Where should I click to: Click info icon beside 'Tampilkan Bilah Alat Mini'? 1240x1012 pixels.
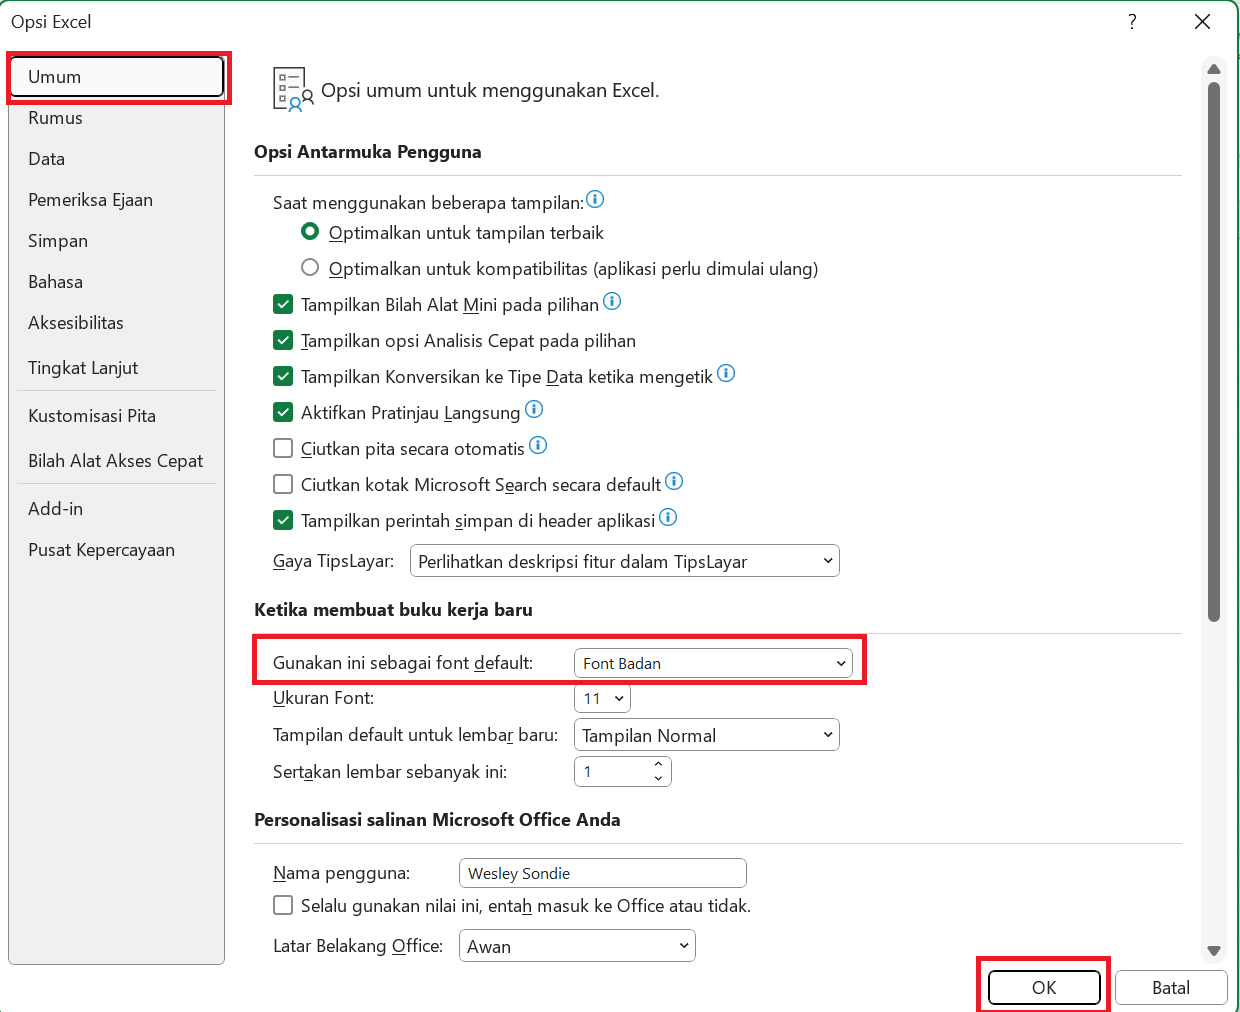pyautogui.click(x=612, y=301)
